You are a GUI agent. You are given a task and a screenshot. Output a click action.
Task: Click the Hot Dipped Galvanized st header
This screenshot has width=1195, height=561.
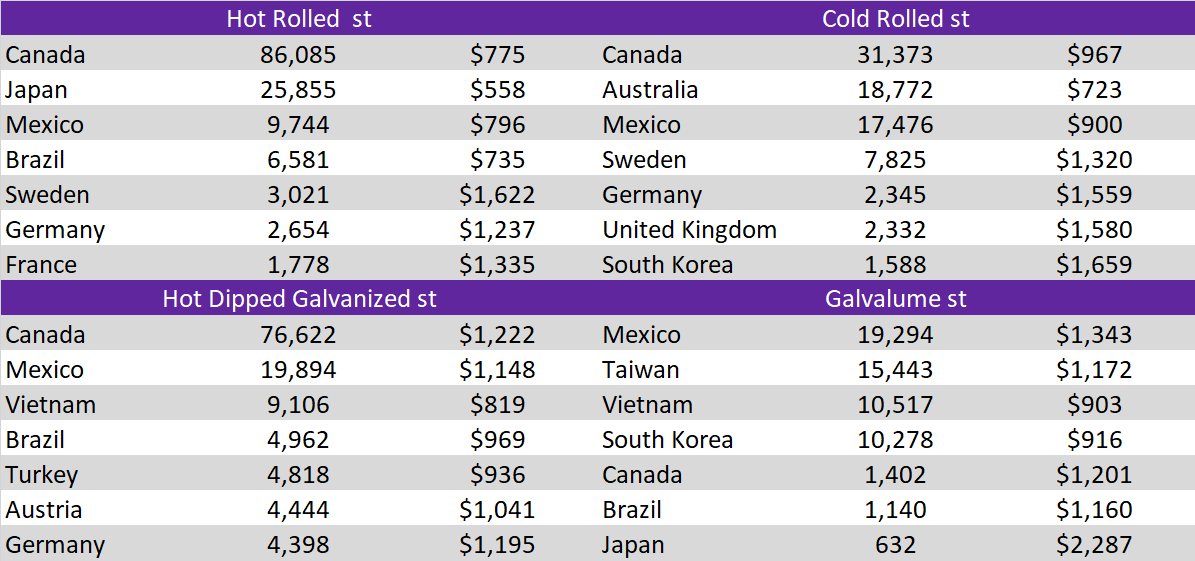299,298
